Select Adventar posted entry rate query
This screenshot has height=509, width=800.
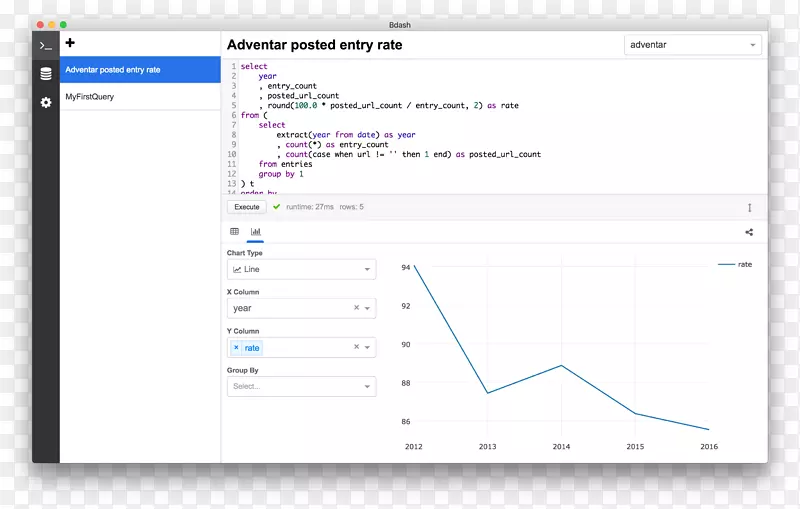coord(140,70)
